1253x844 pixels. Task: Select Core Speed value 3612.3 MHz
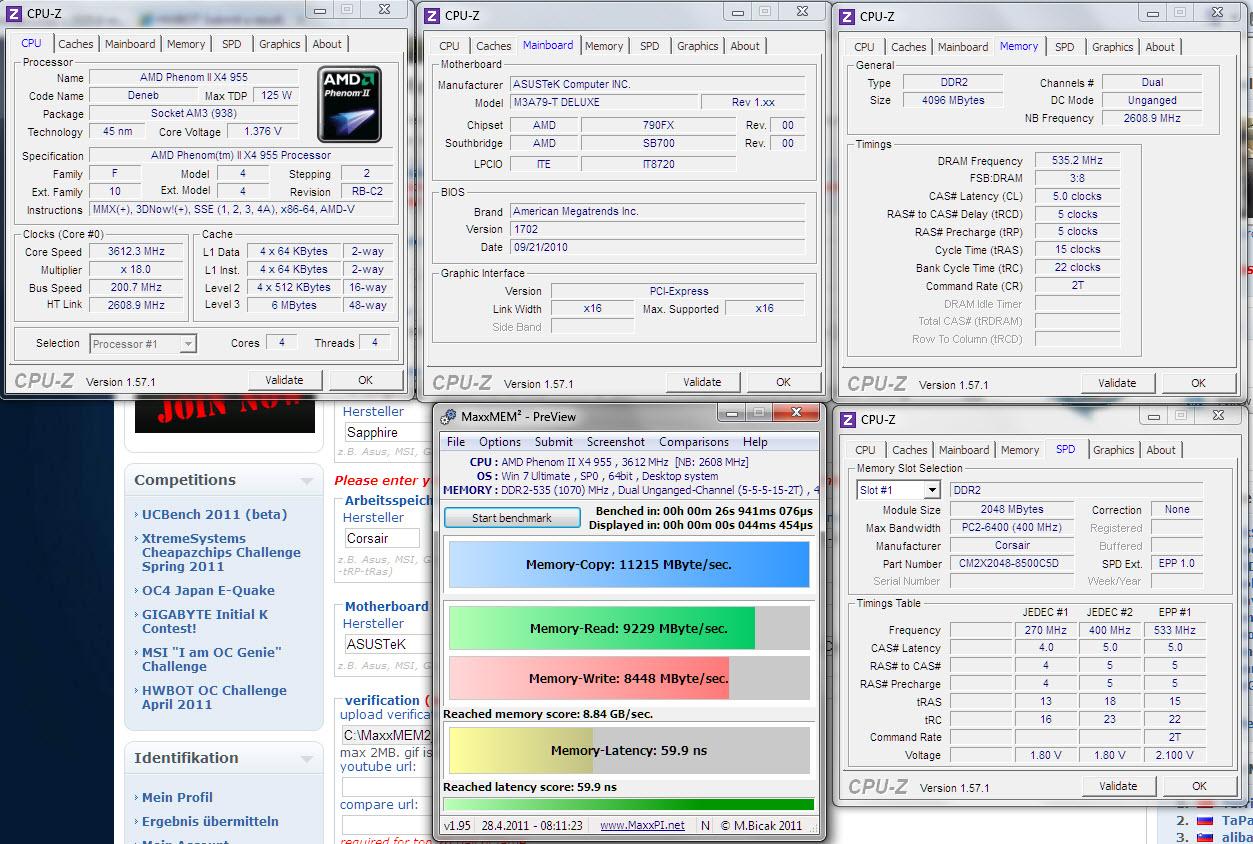(137, 252)
